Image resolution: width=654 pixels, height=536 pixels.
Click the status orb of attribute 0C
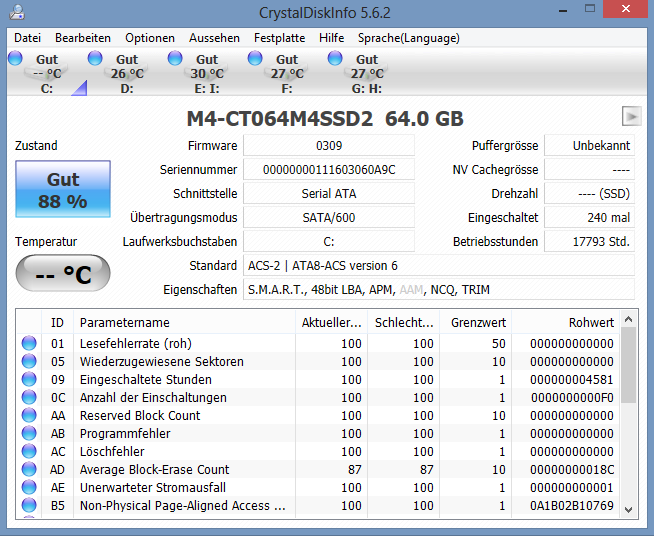tap(29, 397)
